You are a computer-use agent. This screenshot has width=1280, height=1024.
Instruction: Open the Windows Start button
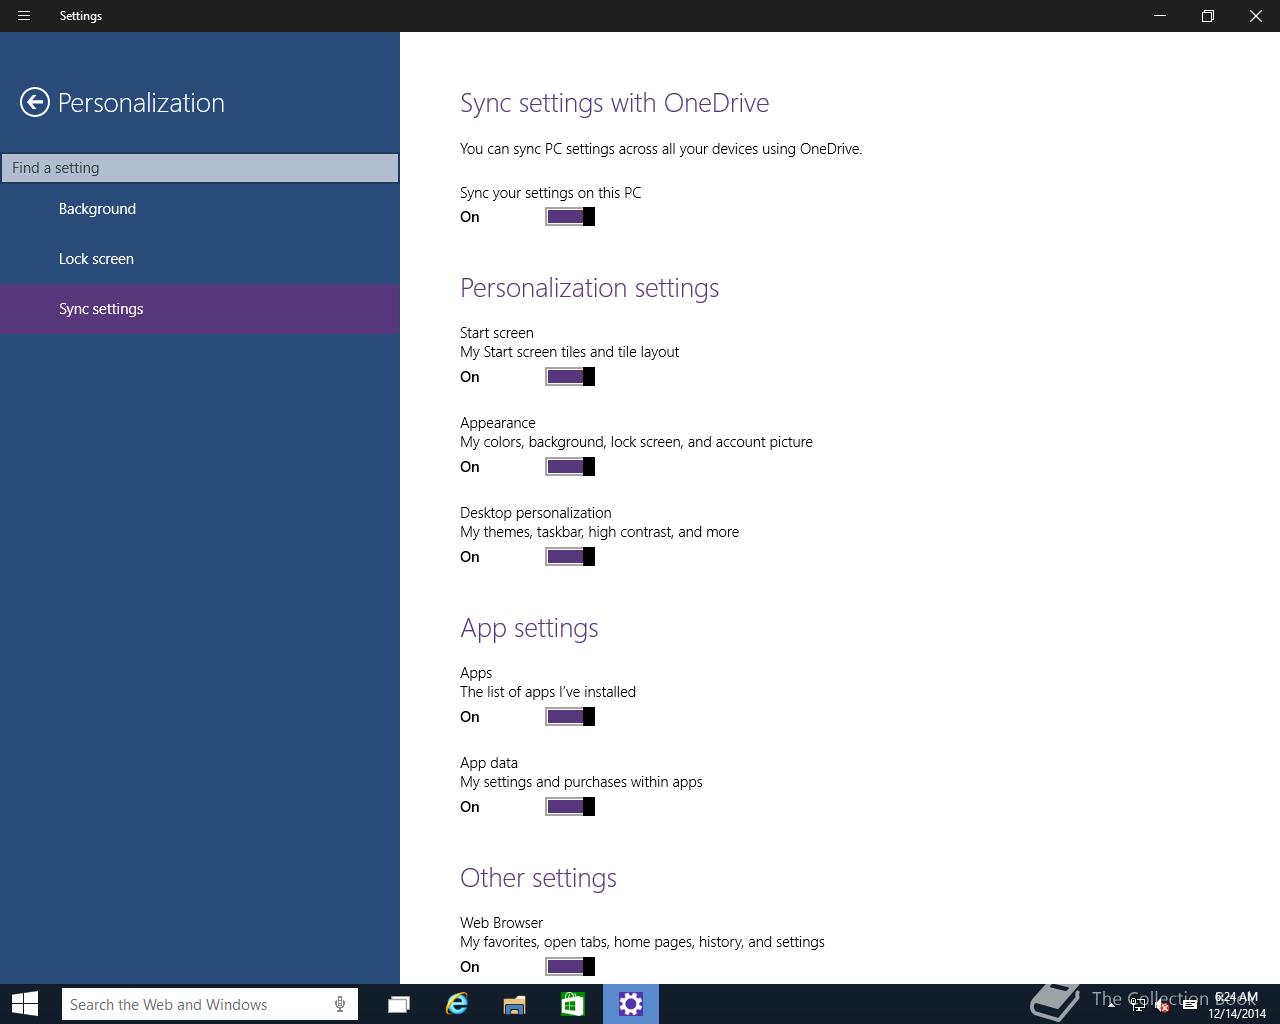[x=25, y=1004]
